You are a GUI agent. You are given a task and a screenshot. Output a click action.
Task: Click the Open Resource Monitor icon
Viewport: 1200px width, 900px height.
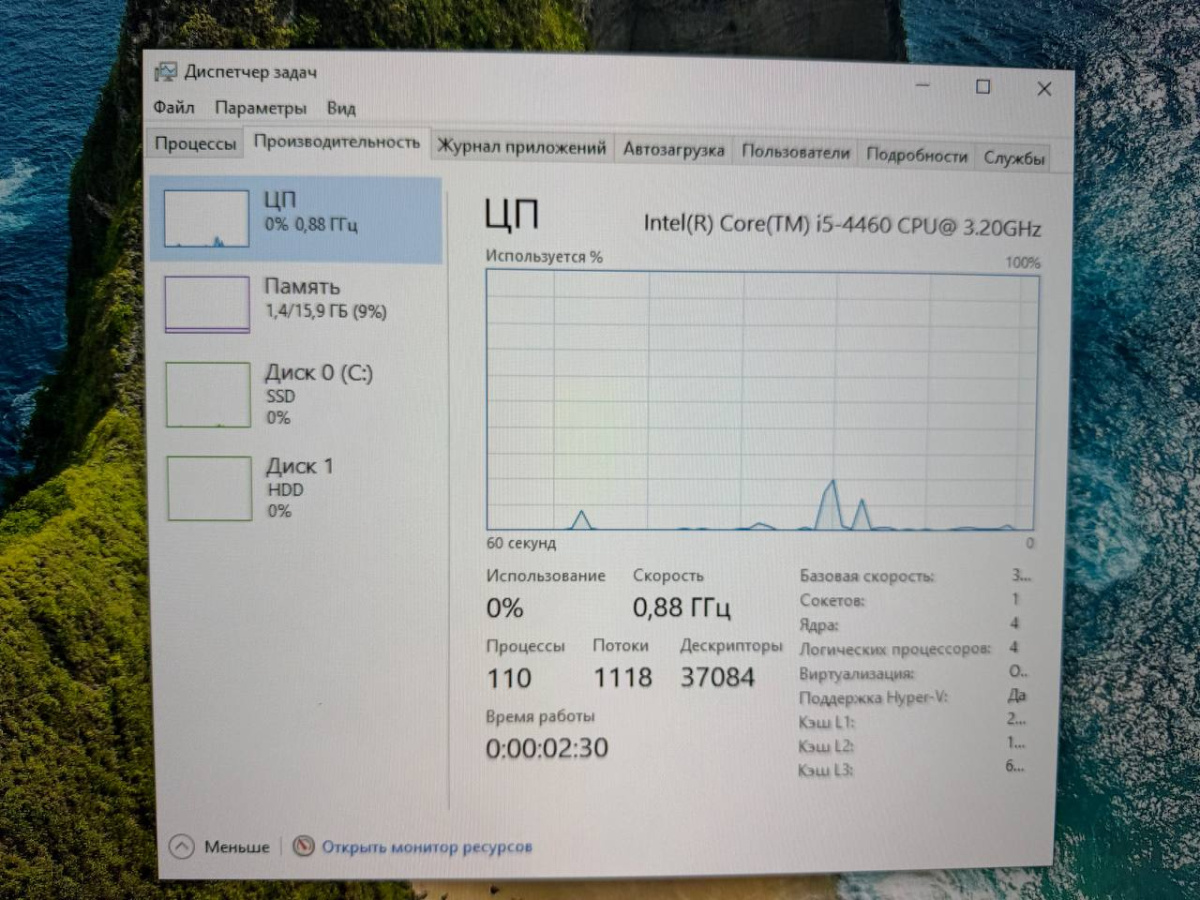click(302, 846)
